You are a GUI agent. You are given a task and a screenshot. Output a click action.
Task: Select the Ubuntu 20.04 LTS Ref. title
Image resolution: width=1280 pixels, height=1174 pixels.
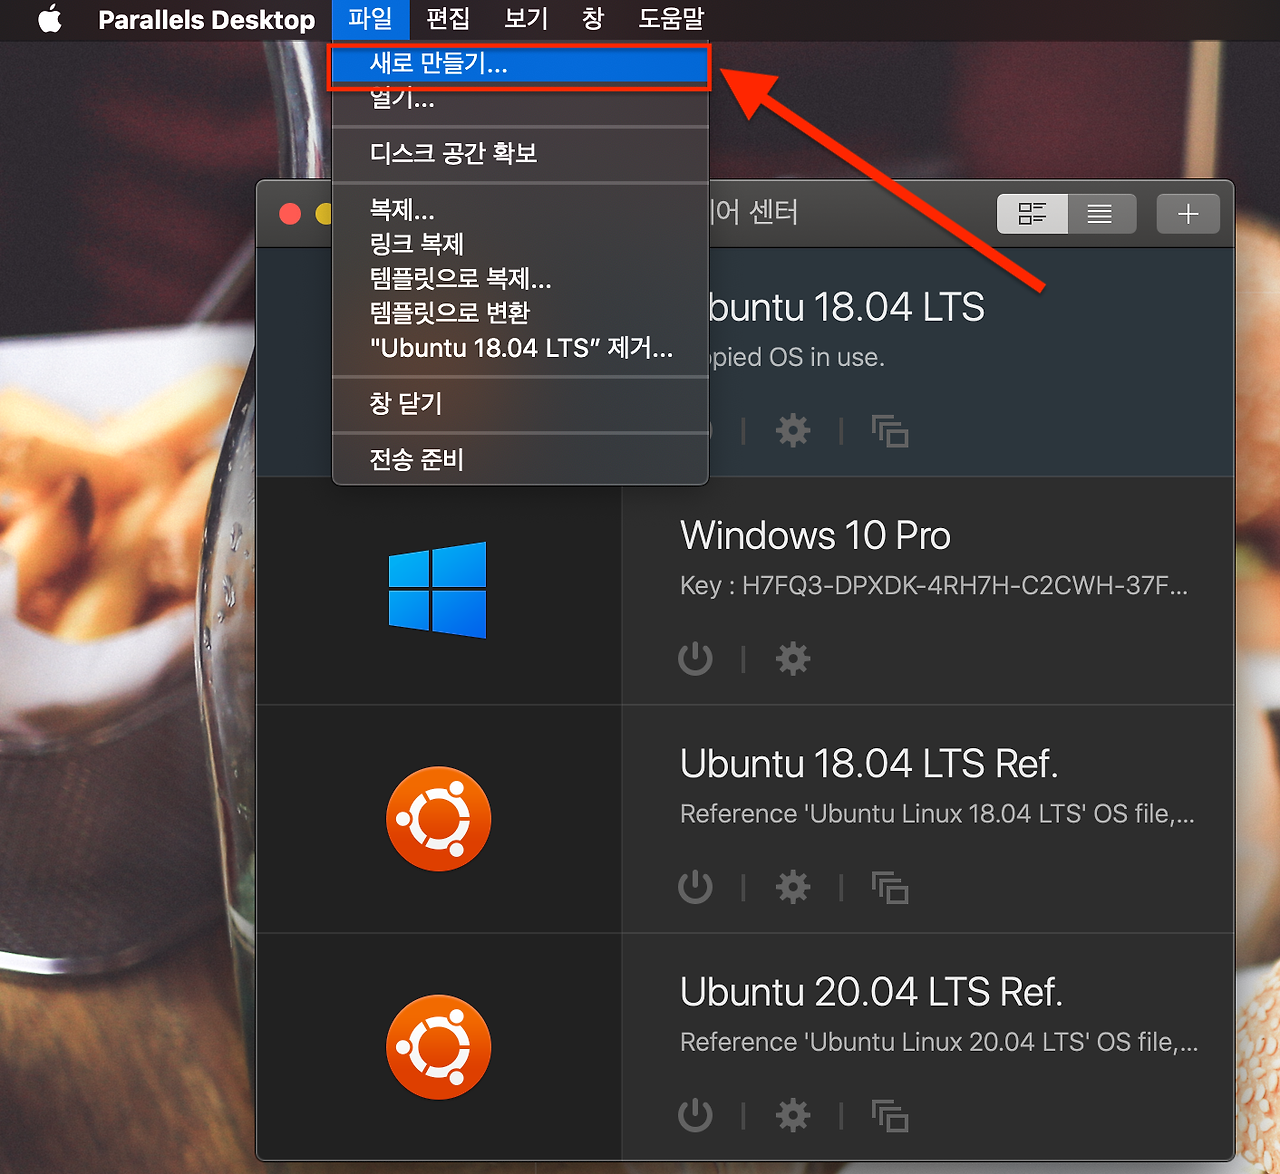tap(871, 992)
